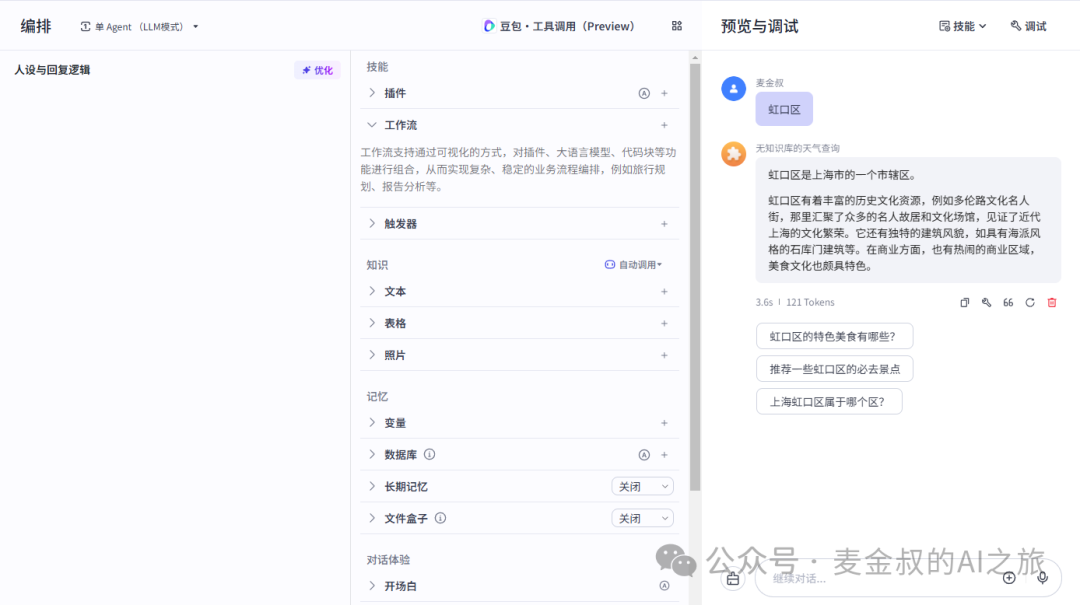This screenshot has height=605, width=1080.
Task: Click the 人设与回复逻辑 heading
Action: [x=52, y=70]
